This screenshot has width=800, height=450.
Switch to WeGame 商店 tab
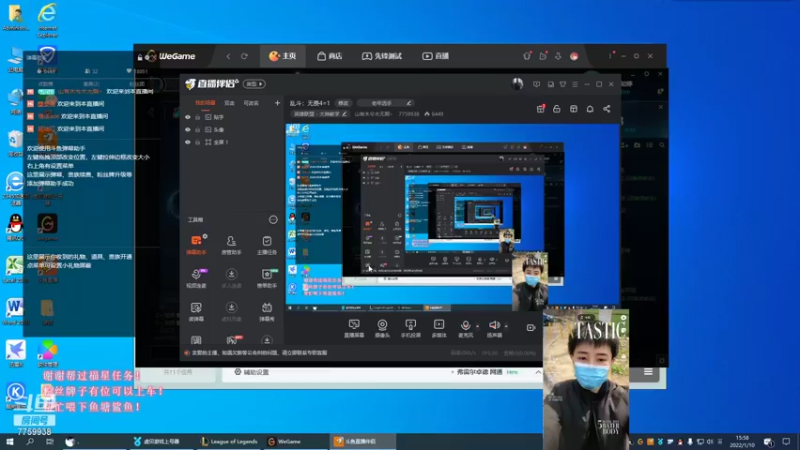click(x=330, y=56)
